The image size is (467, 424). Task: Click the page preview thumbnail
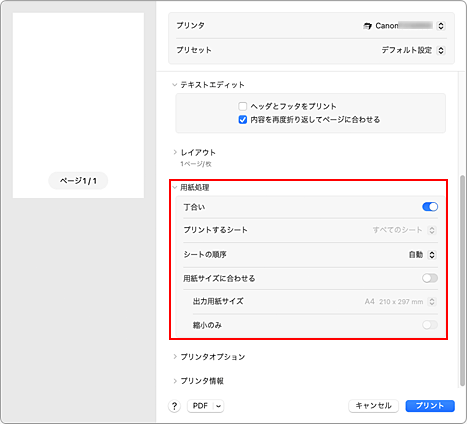click(78, 105)
